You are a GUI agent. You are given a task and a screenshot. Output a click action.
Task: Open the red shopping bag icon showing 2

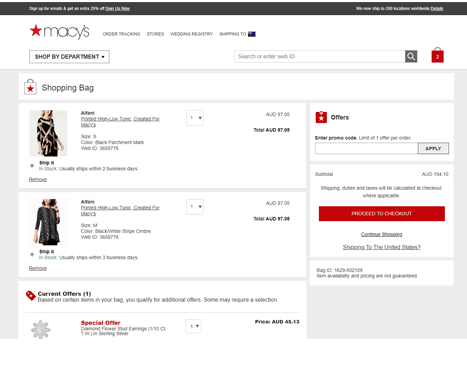pos(437,55)
